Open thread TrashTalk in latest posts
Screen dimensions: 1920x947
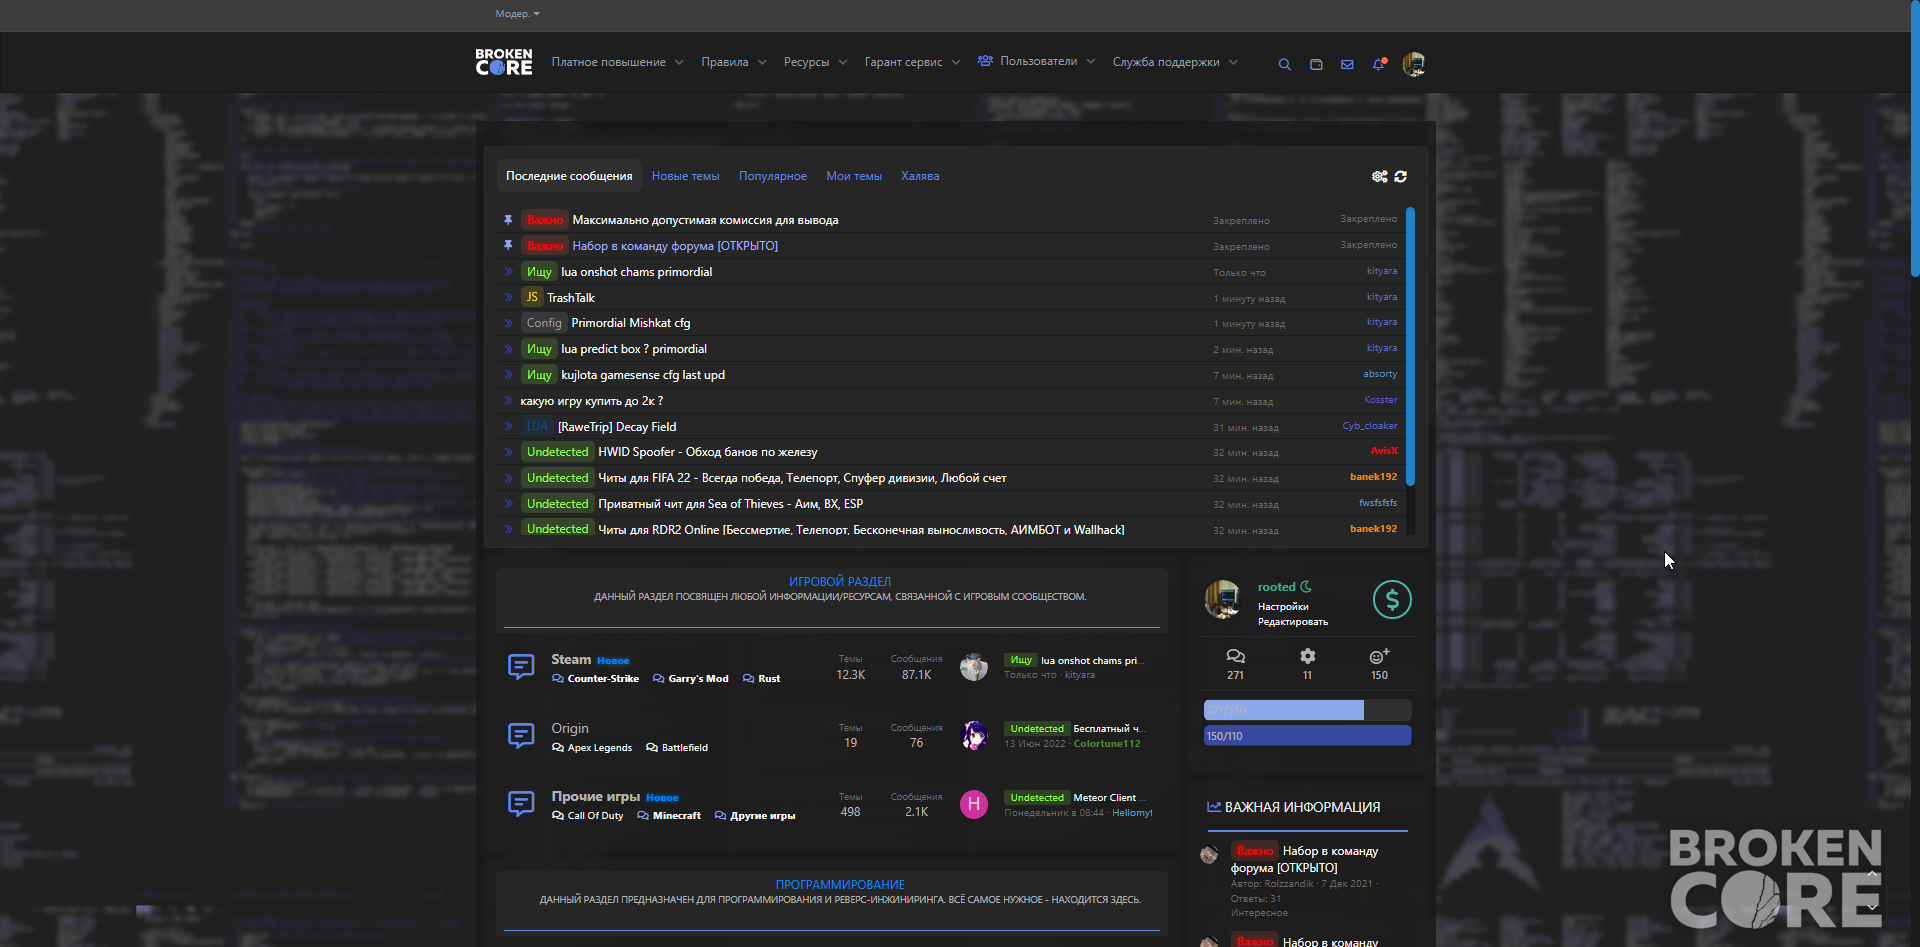[571, 298]
